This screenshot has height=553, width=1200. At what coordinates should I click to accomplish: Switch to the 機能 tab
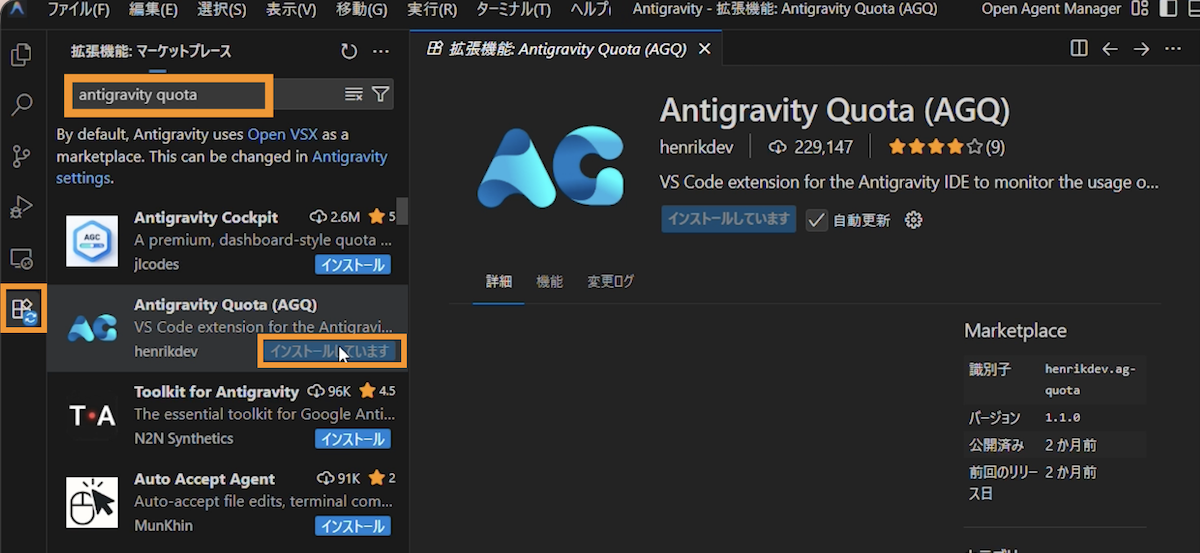coord(549,282)
